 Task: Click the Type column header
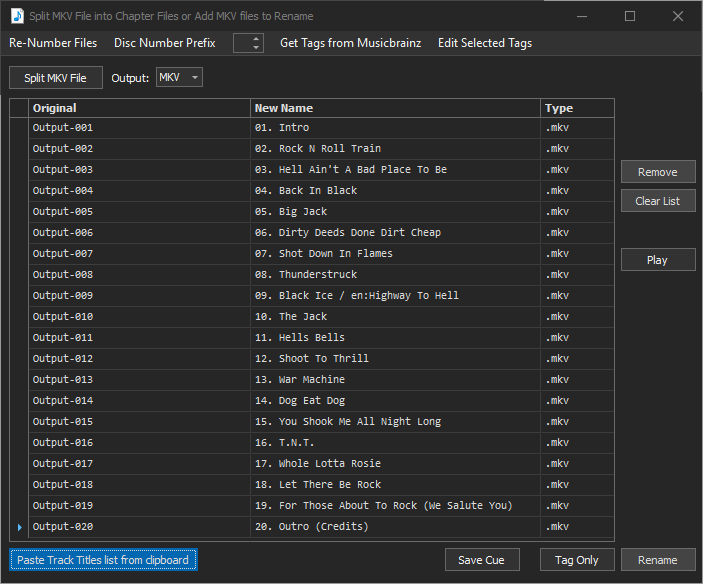coord(576,108)
